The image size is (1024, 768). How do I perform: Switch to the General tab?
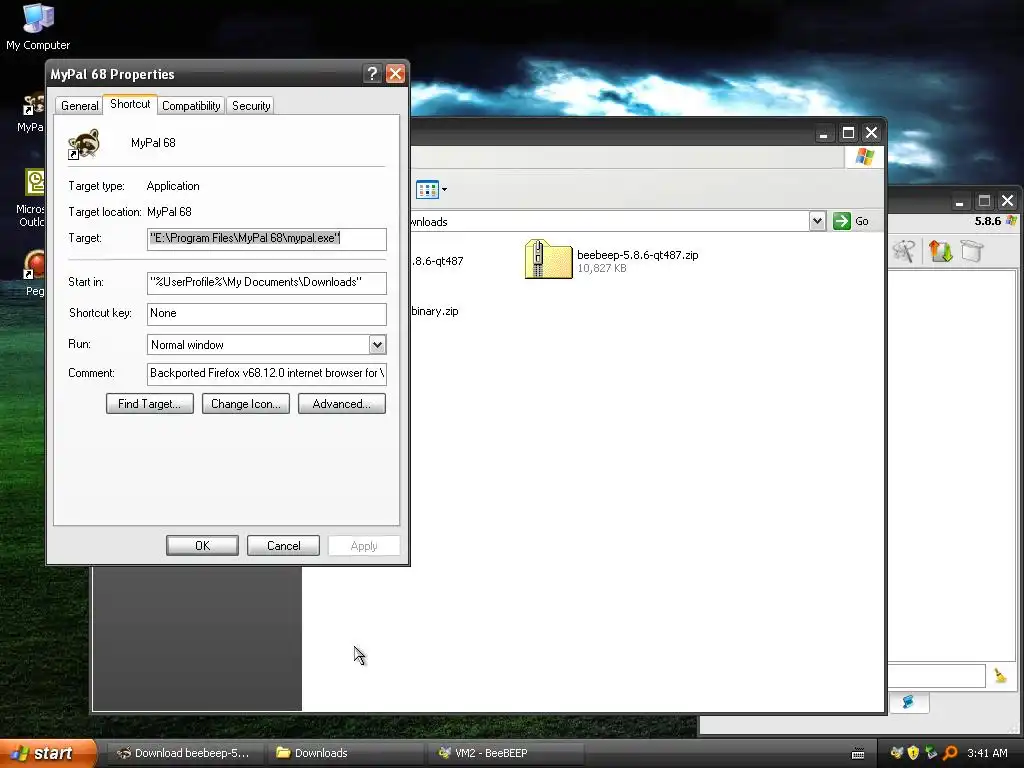point(80,106)
